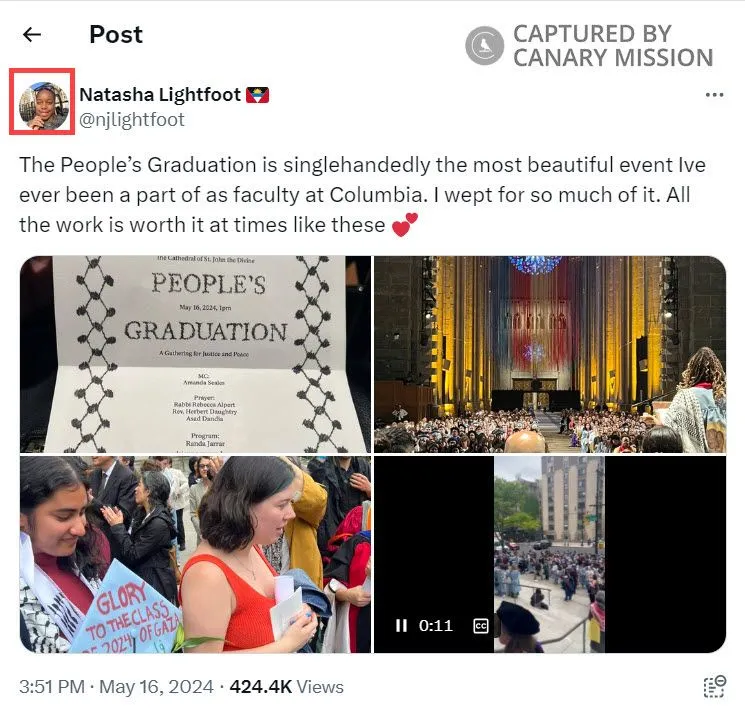
Task: Click the 0:11 video time indicator
Action: [x=436, y=625]
